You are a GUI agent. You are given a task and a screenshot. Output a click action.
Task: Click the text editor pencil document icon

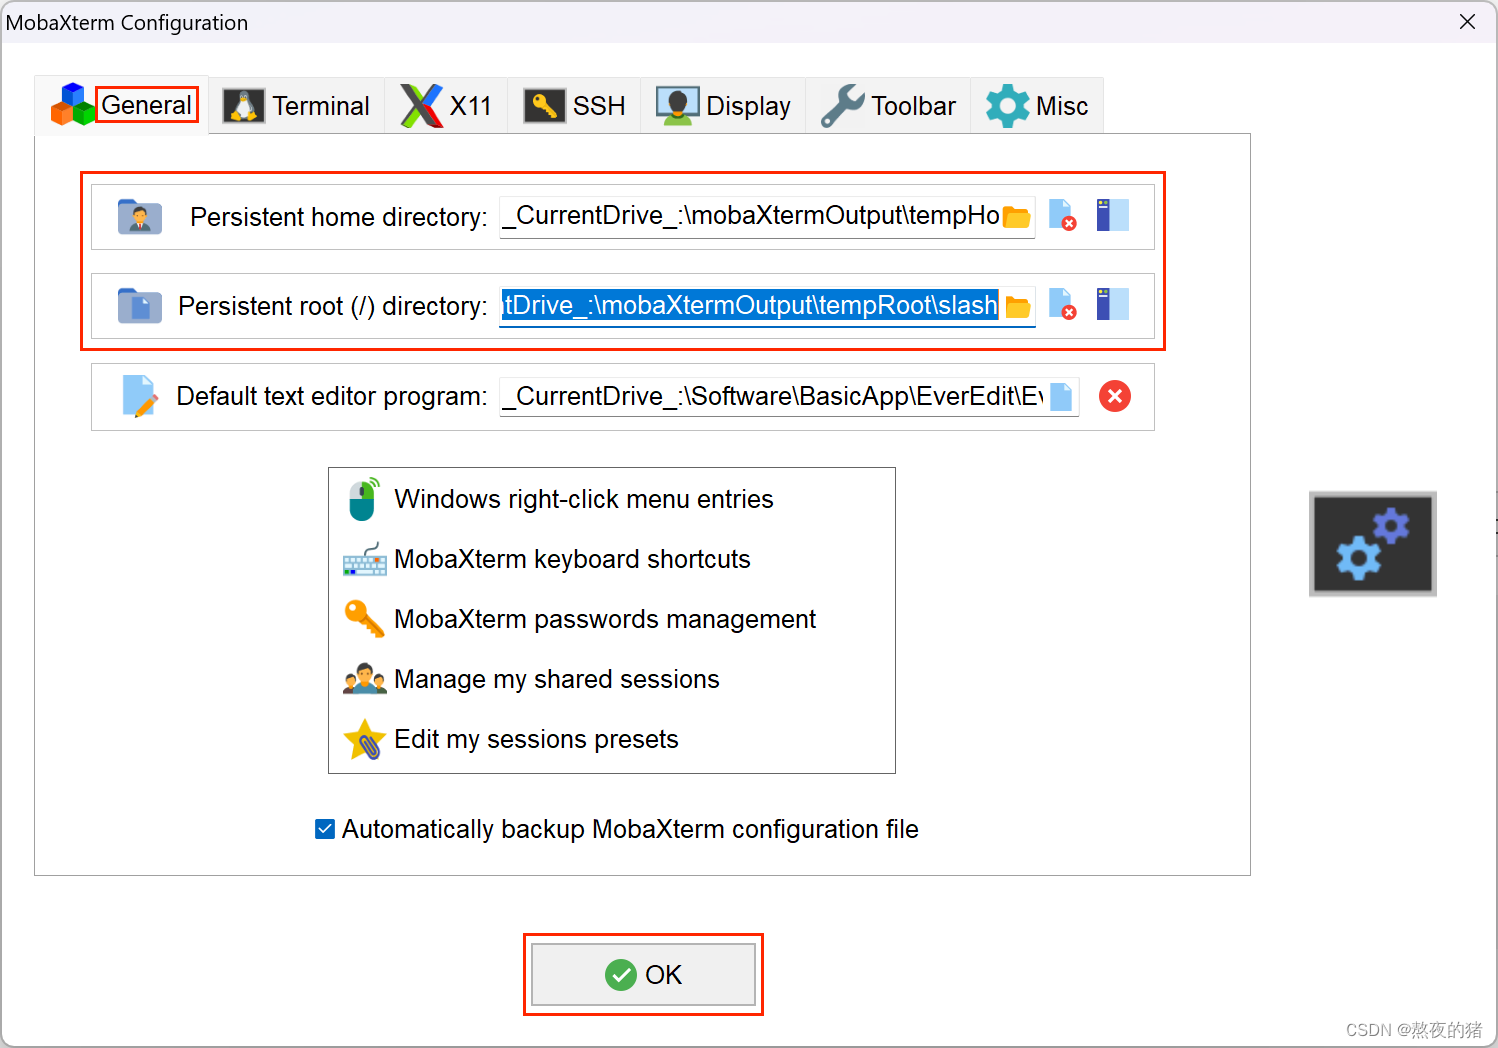140,396
